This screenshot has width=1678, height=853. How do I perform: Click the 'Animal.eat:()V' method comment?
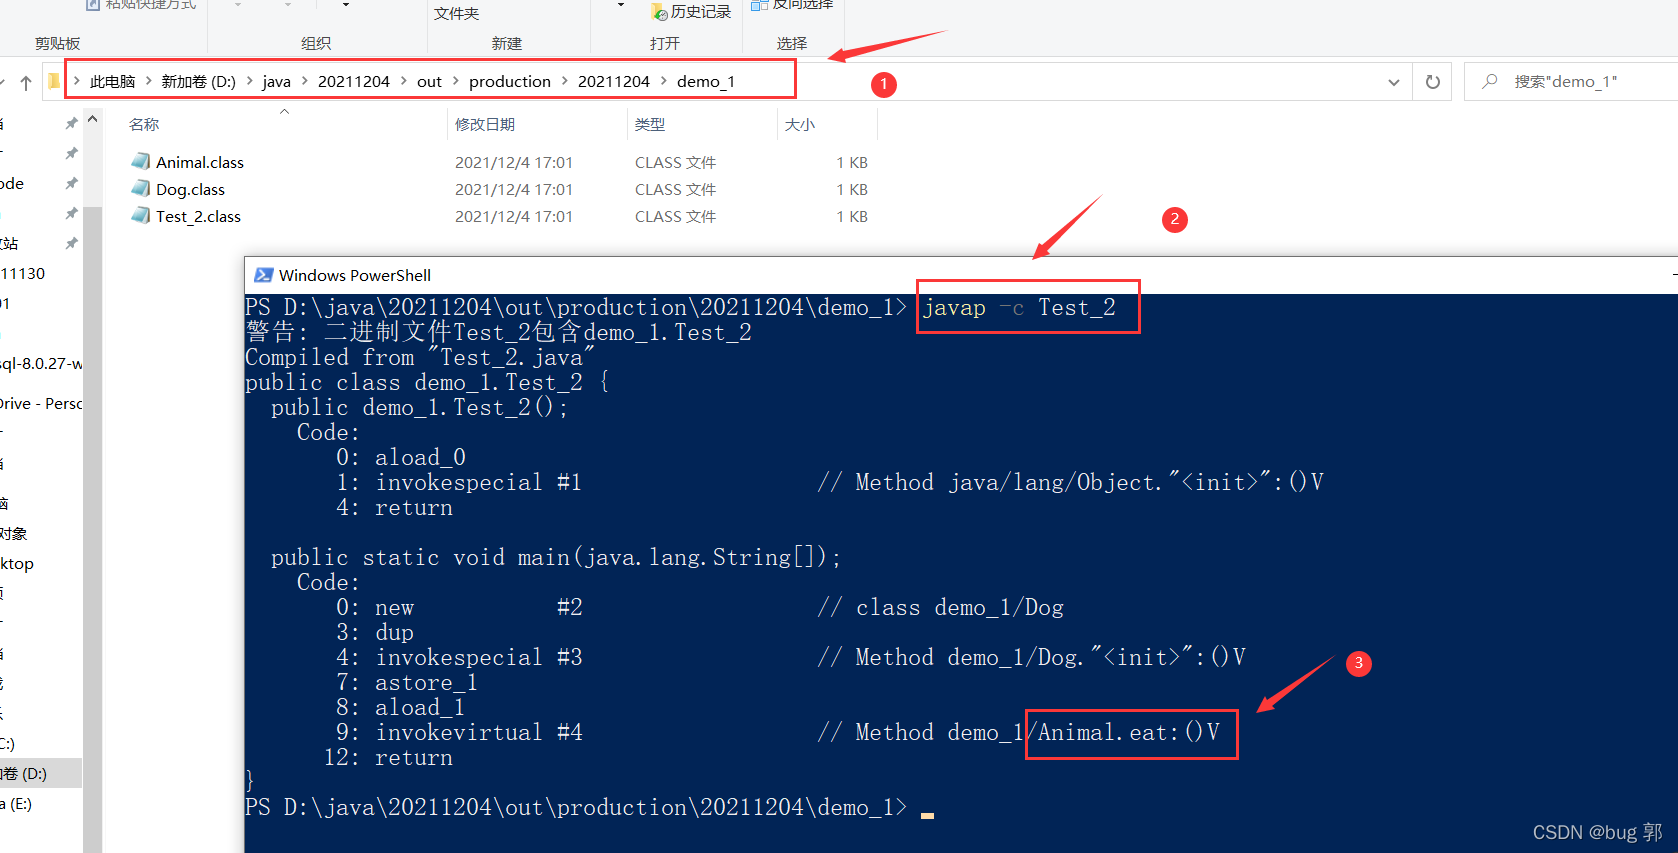(x=1129, y=732)
